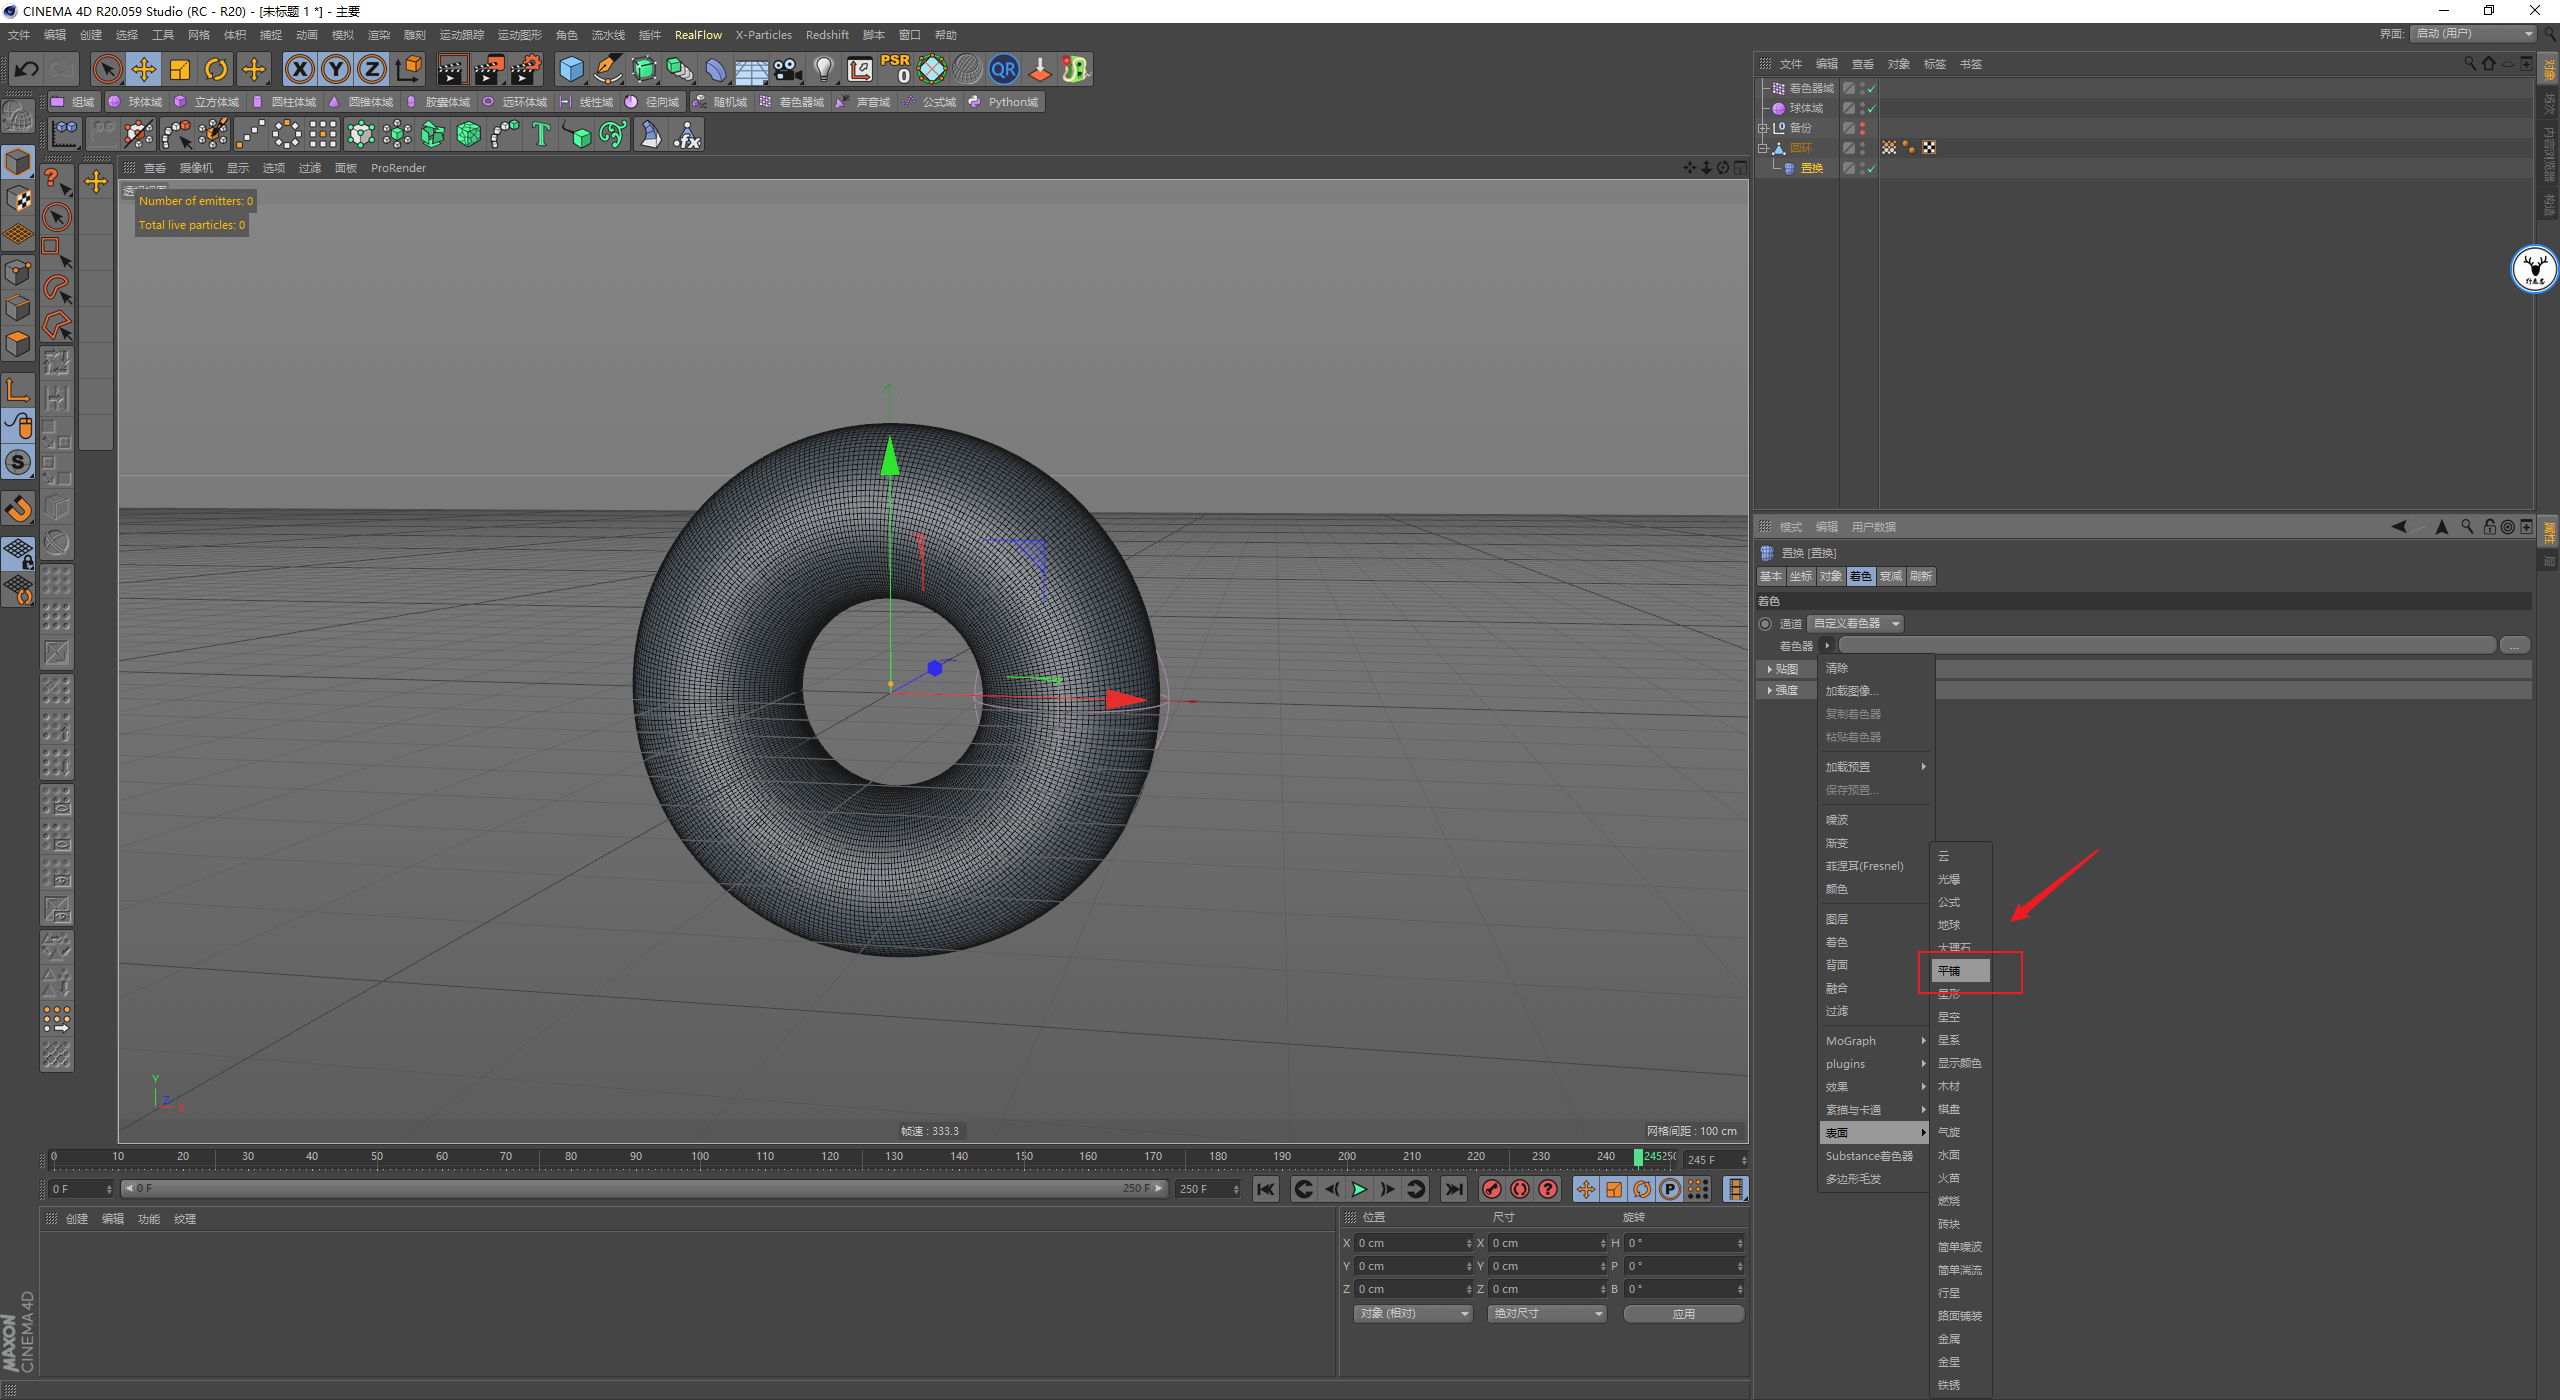The width and height of the screenshot is (2560, 1400).
Task: Choose 平铺 from the surface shader submenu
Action: pyautogui.click(x=1959, y=971)
